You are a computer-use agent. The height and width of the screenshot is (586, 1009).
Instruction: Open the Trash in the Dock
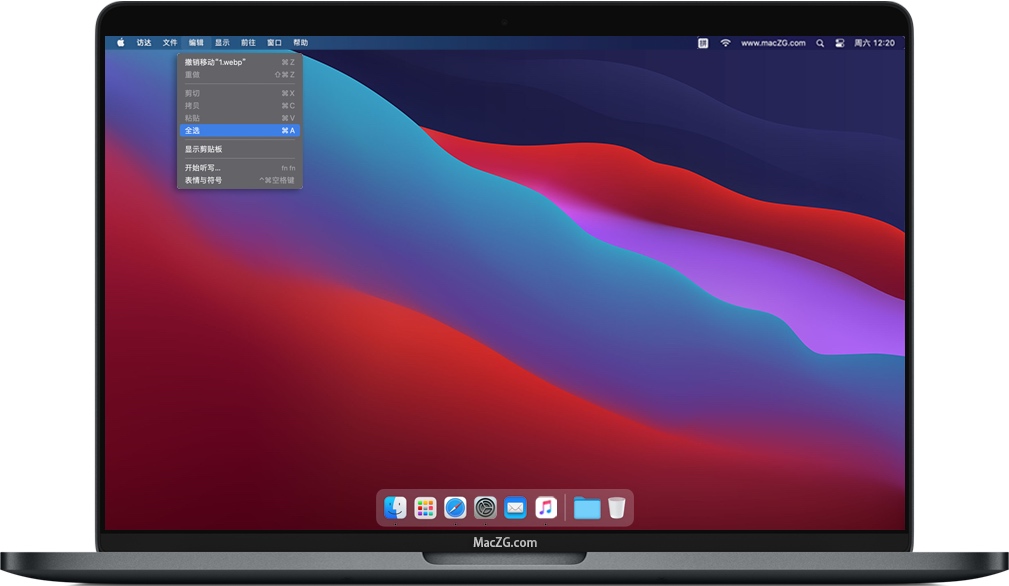[616, 508]
